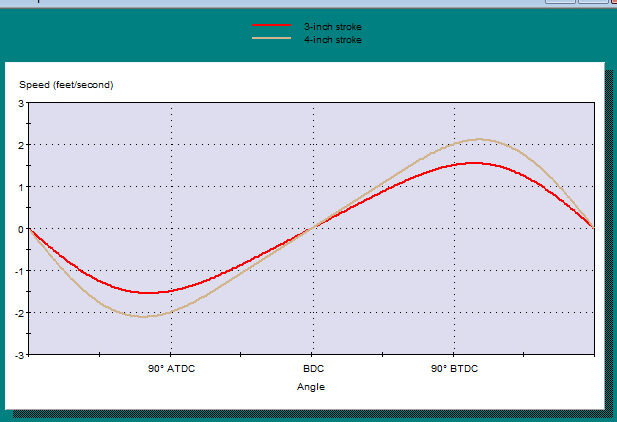Click the y-axis tick label -3
The height and width of the screenshot is (422, 617).
pyautogui.click(x=19, y=355)
